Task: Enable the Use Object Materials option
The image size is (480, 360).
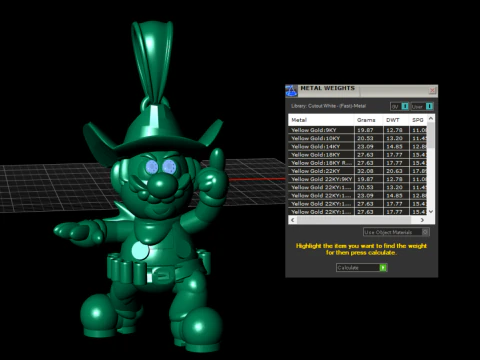Action: pyautogui.click(x=396, y=232)
